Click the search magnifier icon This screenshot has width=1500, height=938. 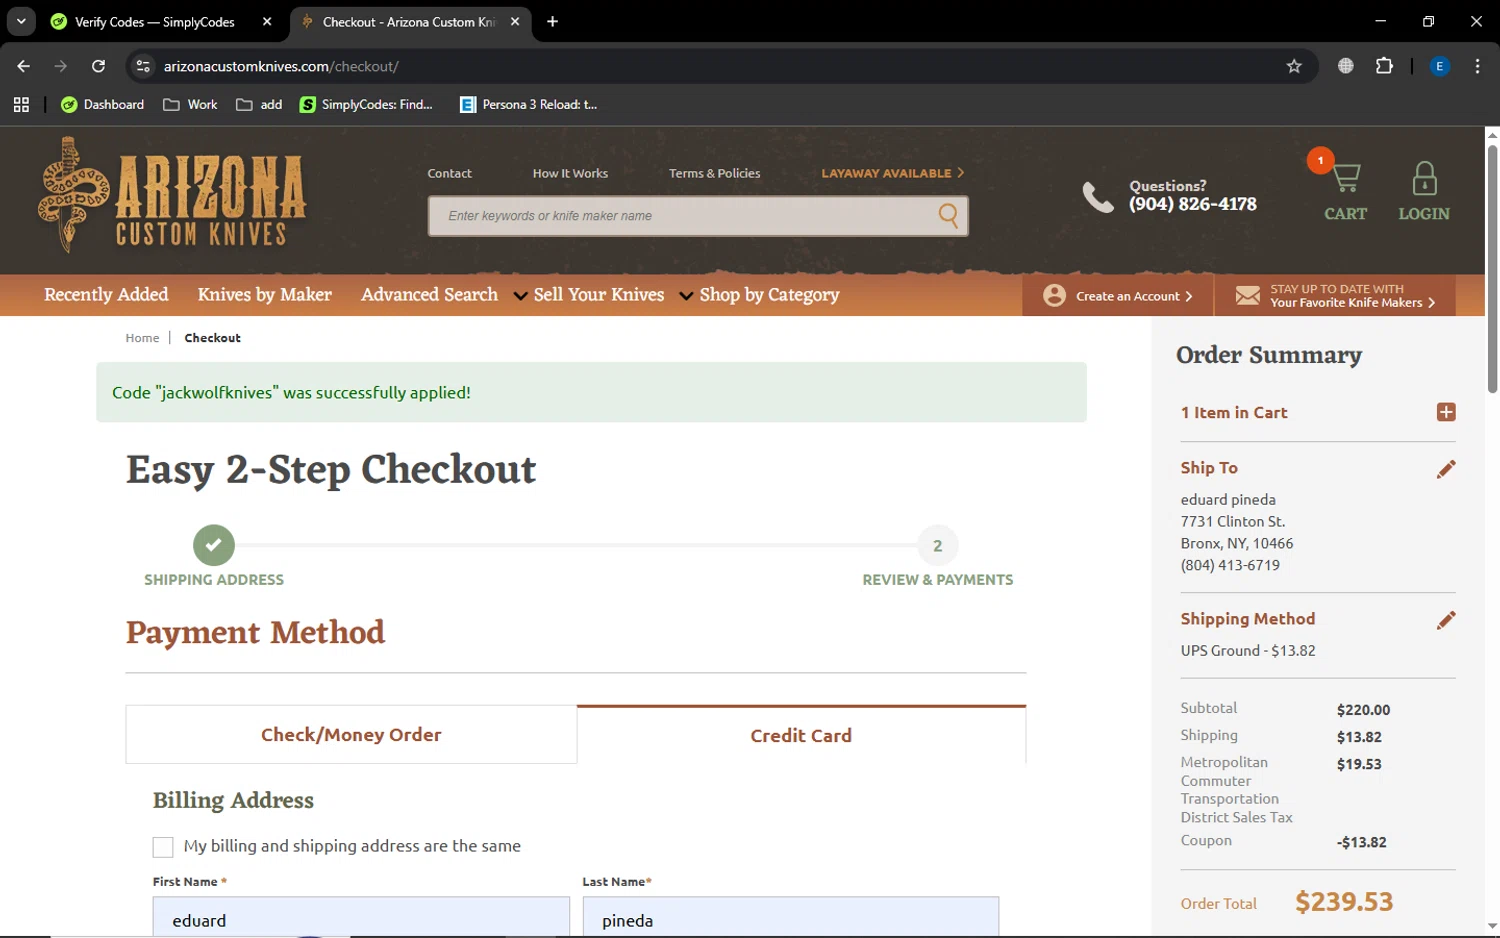pyautogui.click(x=948, y=215)
